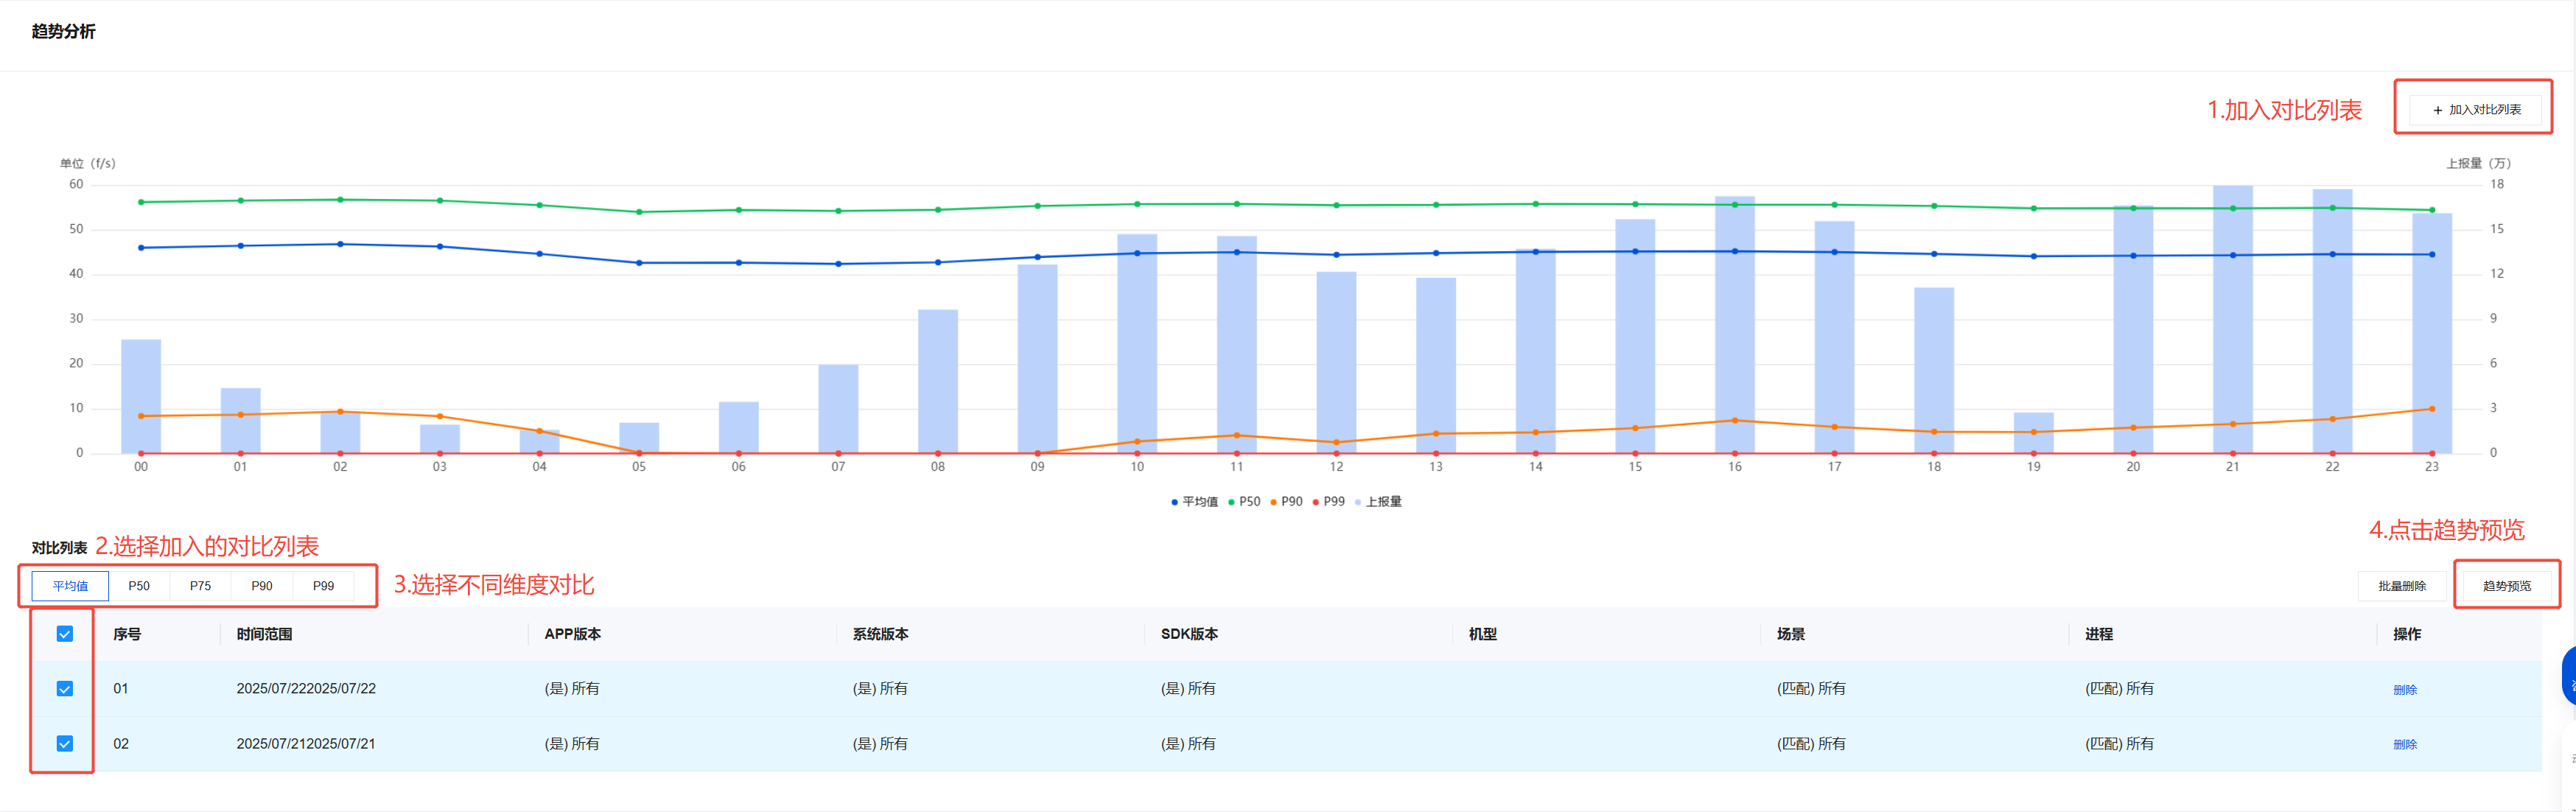
Task: Select the 平均值 tab
Action: pos(70,586)
